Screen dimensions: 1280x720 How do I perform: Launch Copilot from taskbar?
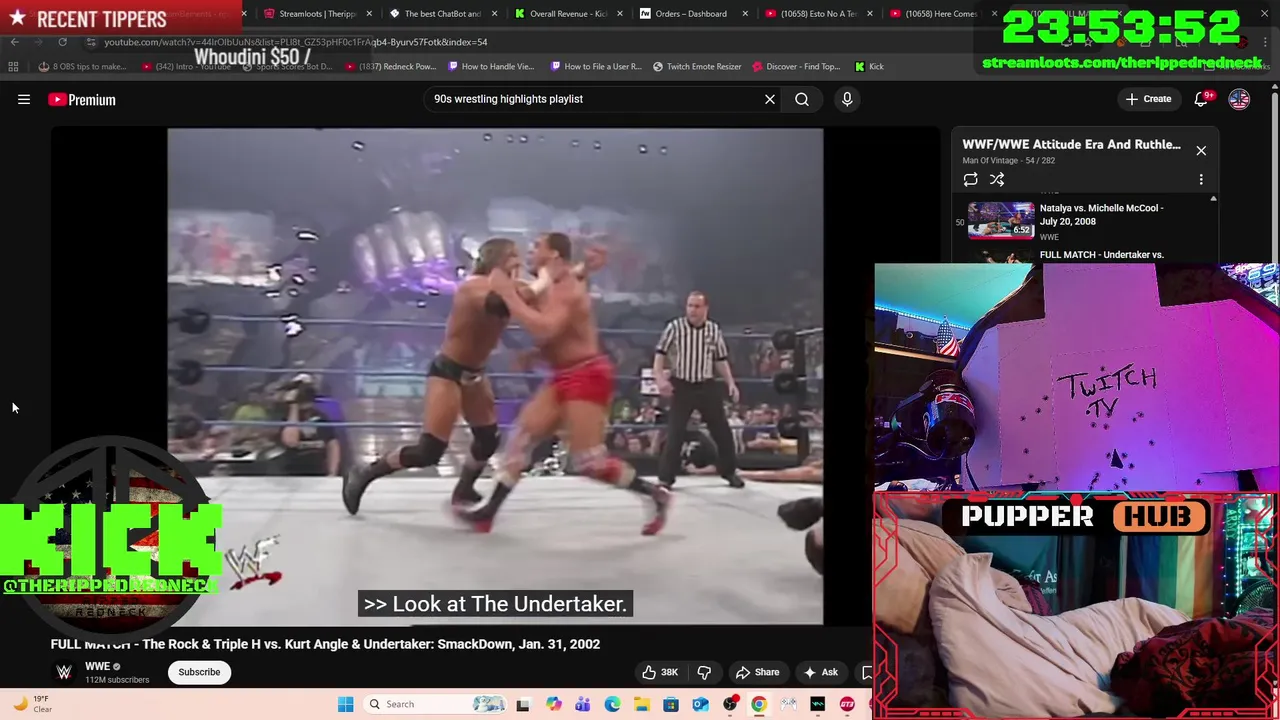553,704
